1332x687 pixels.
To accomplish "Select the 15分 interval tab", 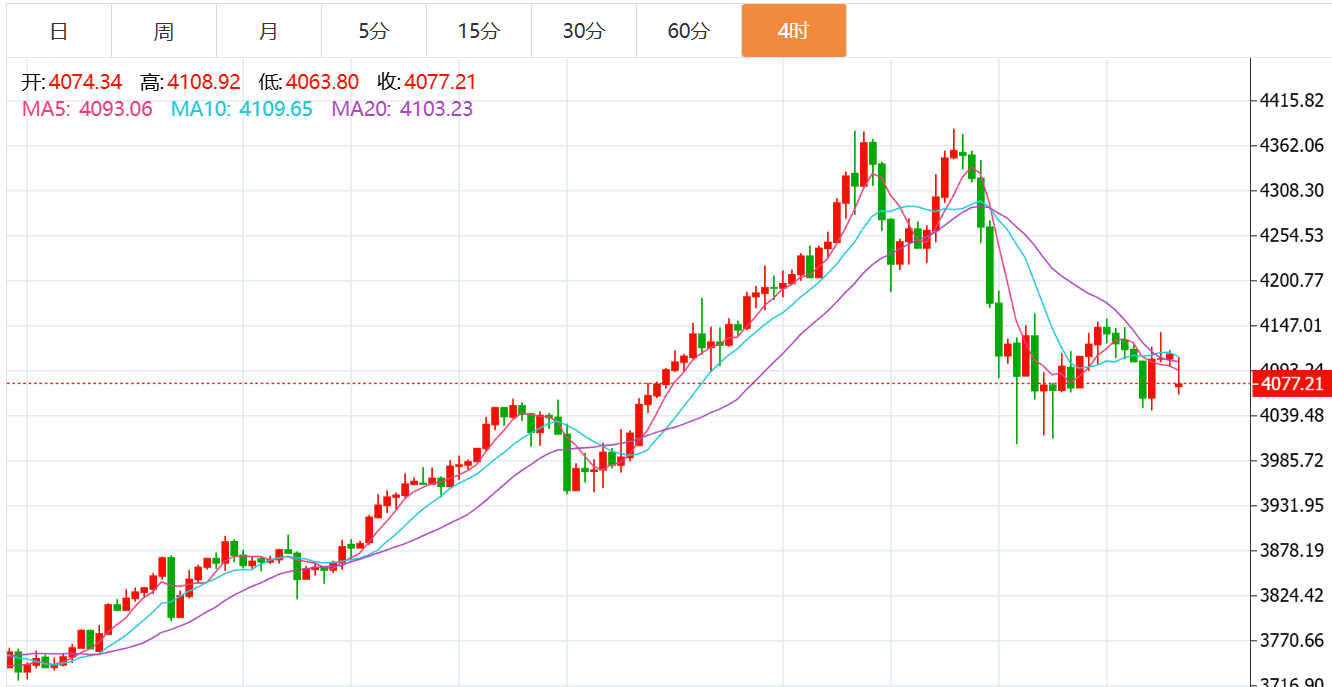I will coord(478,31).
